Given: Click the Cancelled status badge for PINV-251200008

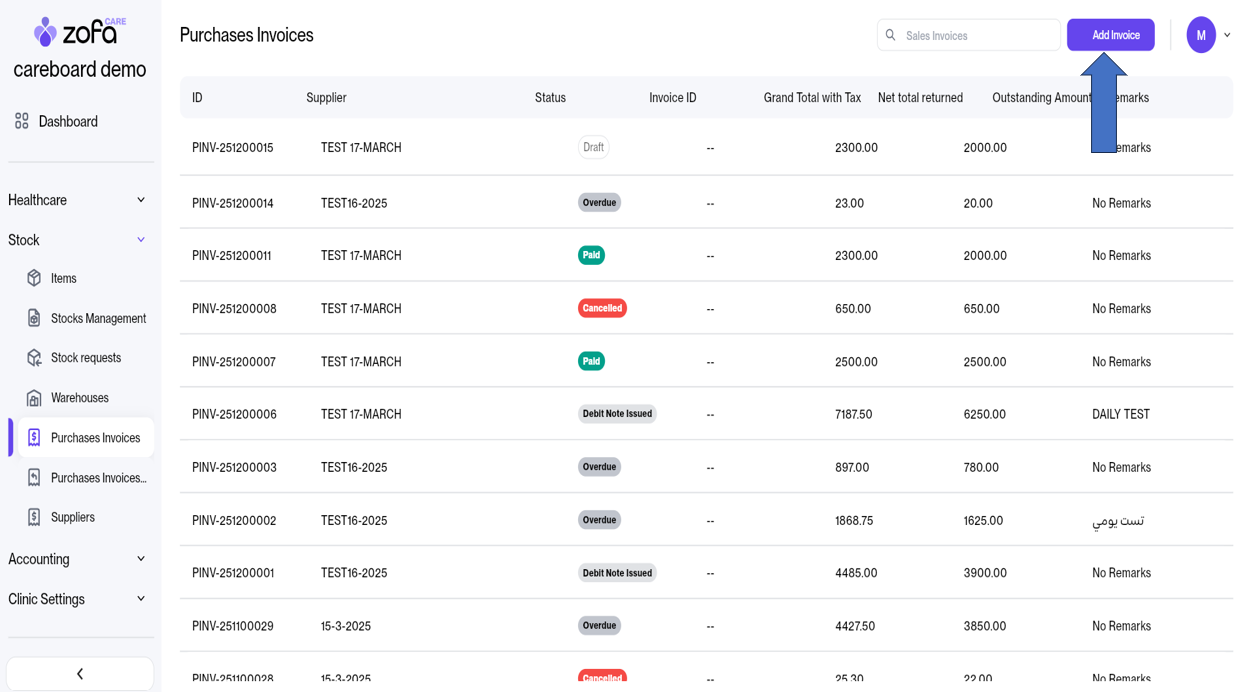Looking at the screenshot, I should [602, 308].
